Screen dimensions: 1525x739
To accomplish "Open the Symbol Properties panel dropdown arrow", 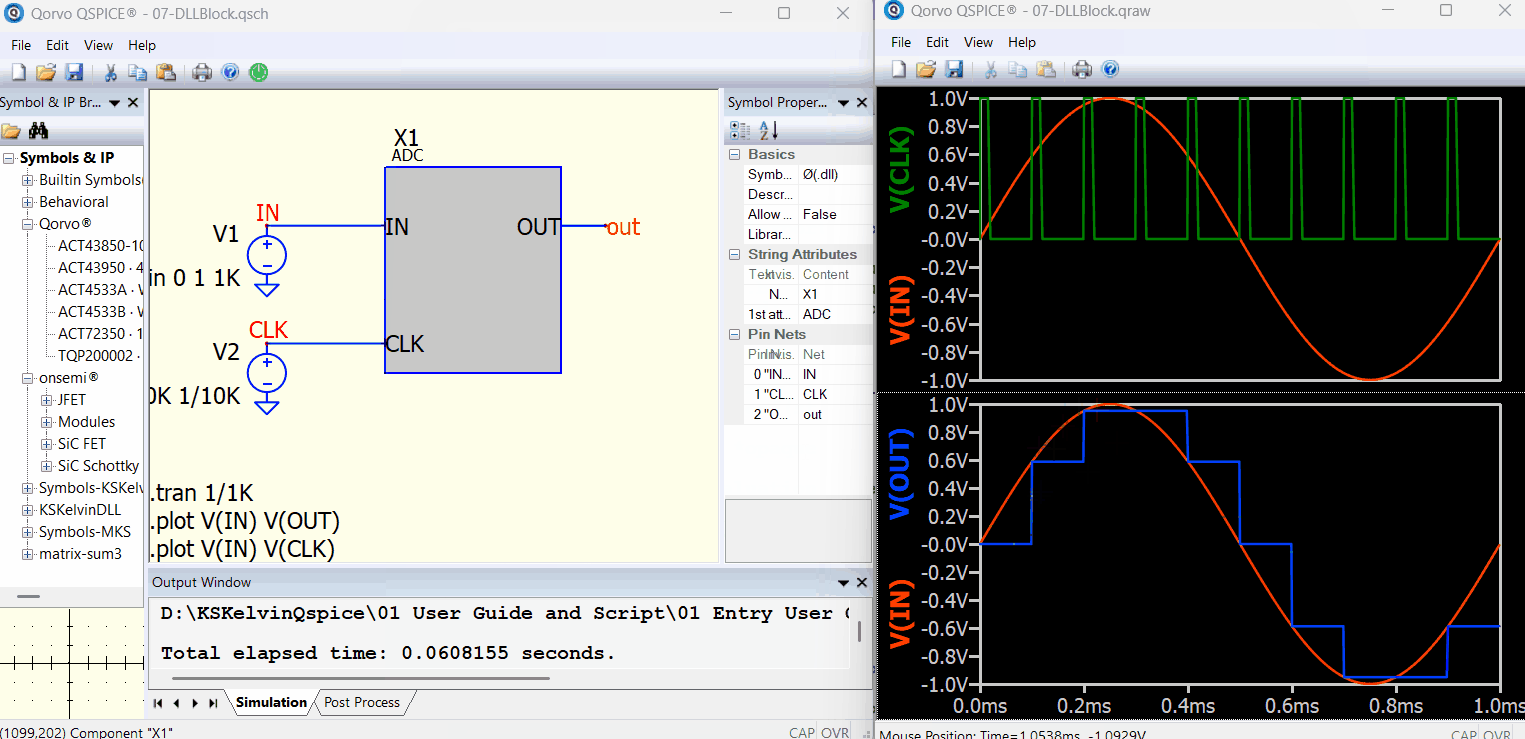I will [843, 103].
